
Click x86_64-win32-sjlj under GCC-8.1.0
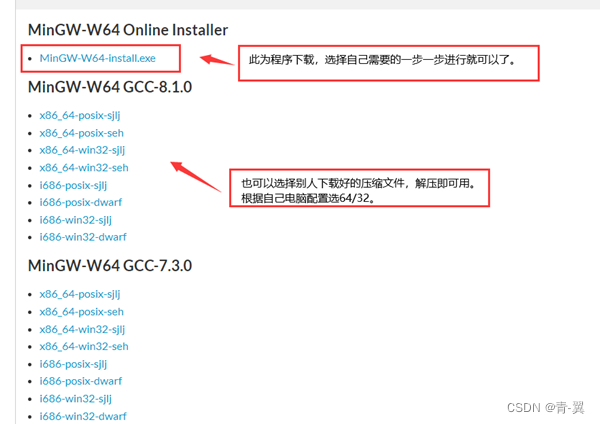point(82,150)
